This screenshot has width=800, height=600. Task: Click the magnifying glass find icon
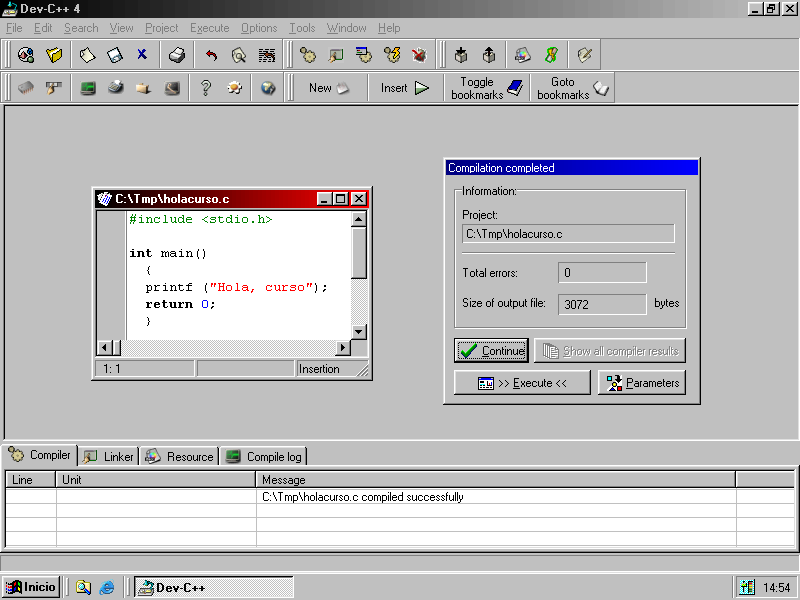(239, 55)
